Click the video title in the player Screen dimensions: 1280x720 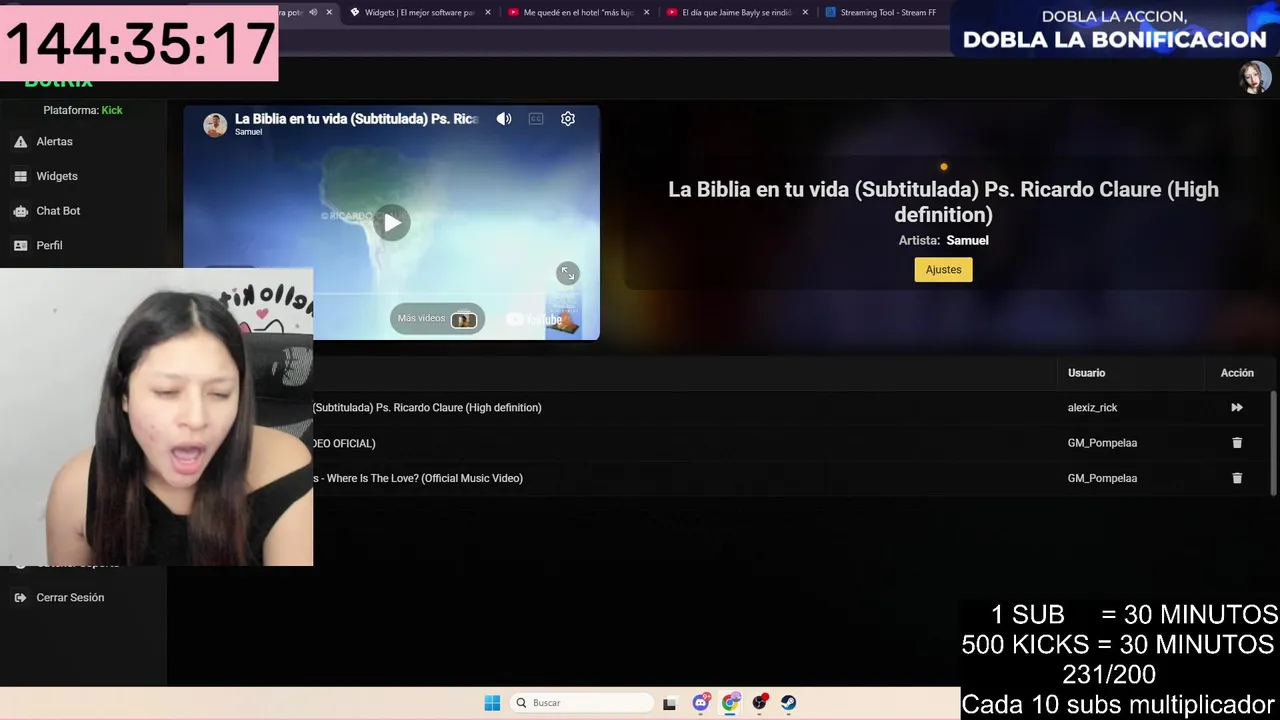point(356,119)
